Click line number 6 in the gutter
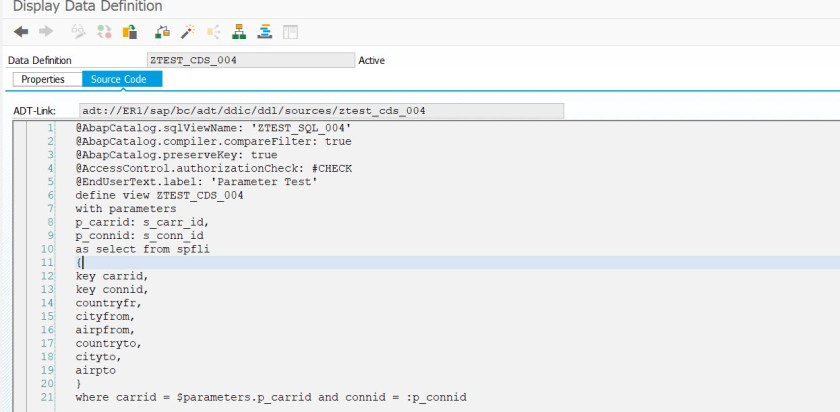Screen dimensions: 840x412 click(51, 195)
